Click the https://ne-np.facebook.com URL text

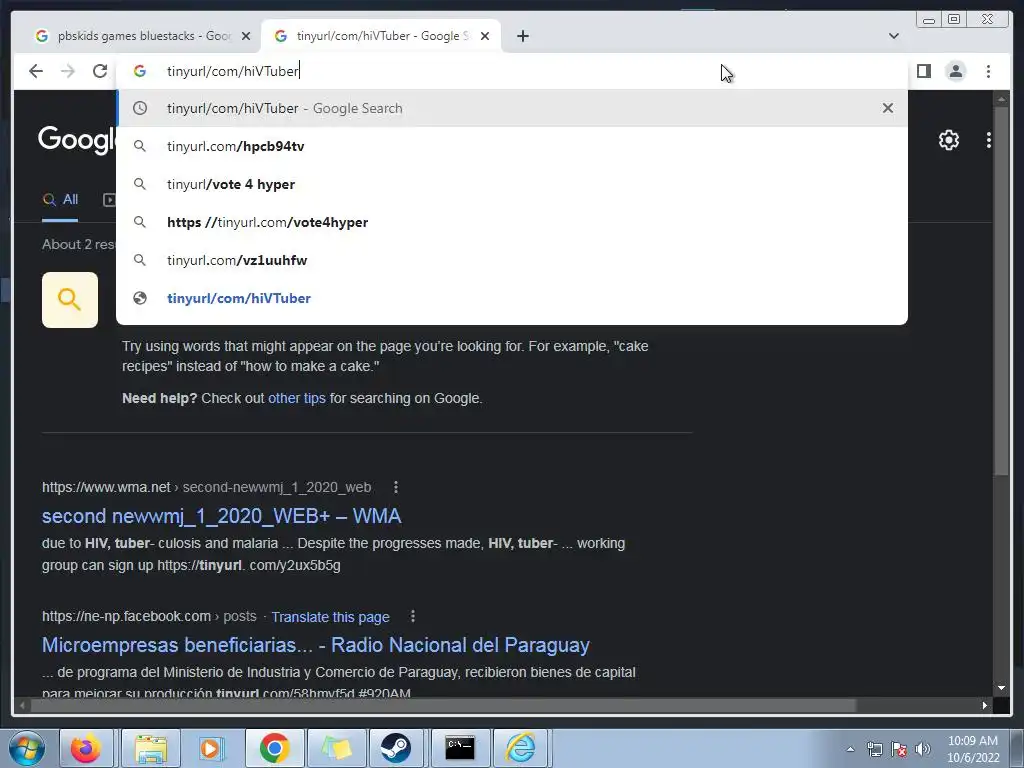[126, 616]
